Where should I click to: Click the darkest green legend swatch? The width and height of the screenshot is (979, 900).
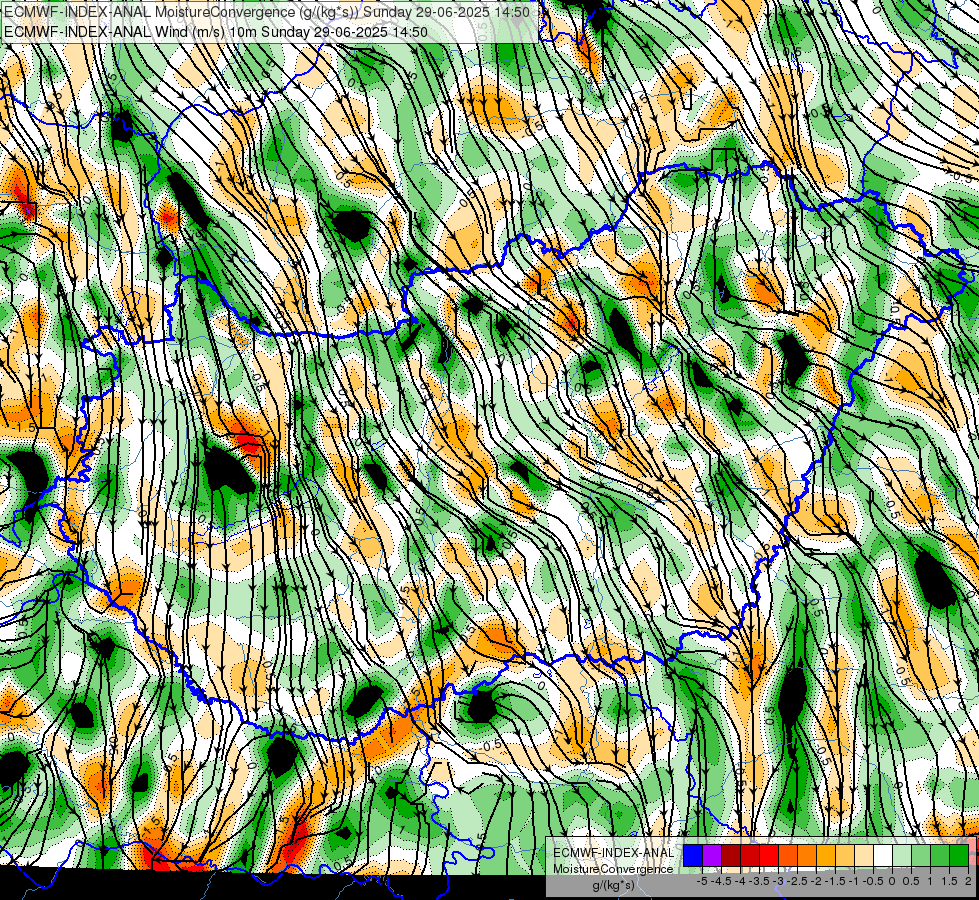[x=959, y=855]
